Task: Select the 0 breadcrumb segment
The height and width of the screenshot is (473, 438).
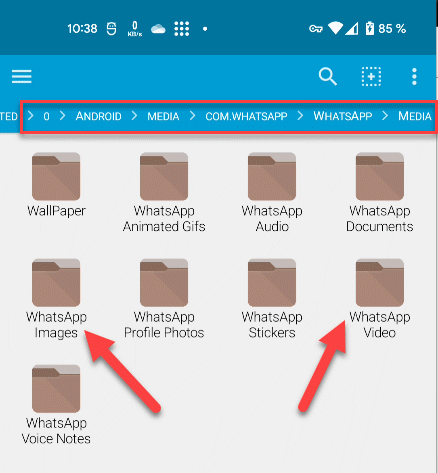Action: 46,116
